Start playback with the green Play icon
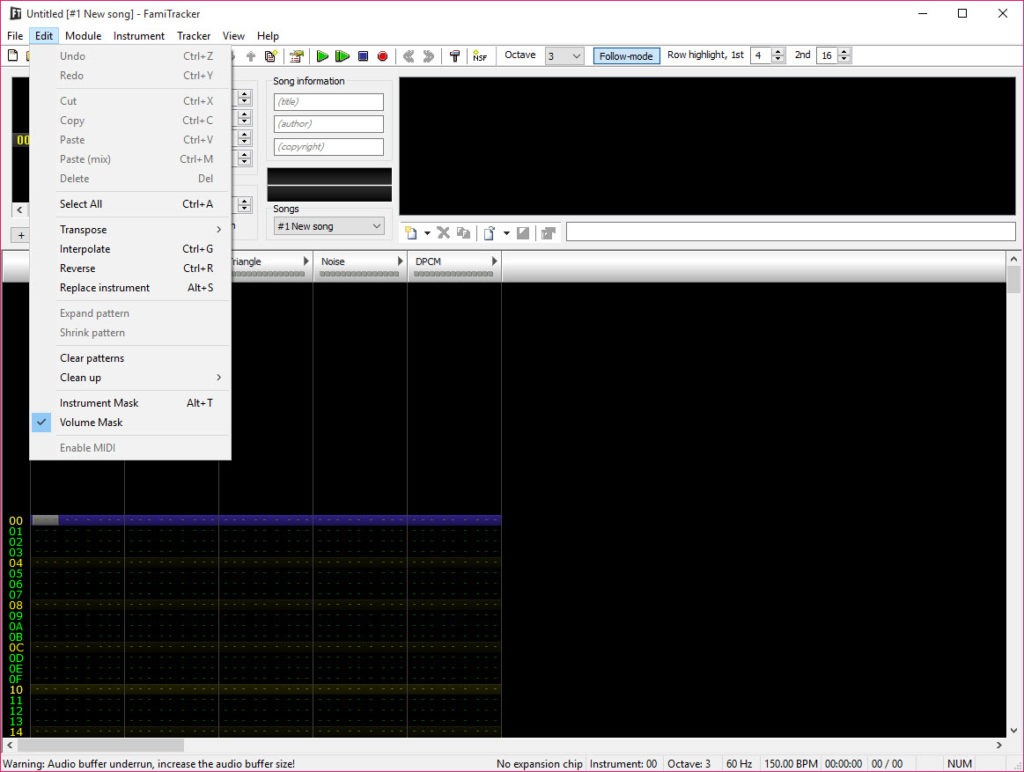Viewport: 1024px width, 772px height. (x=322, y=56)
